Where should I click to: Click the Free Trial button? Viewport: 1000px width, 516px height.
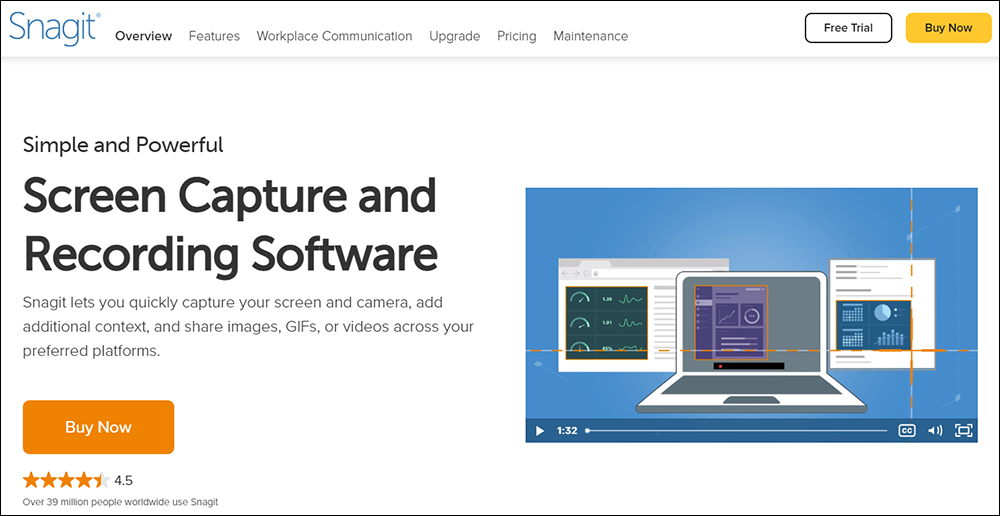pos(848,28)
